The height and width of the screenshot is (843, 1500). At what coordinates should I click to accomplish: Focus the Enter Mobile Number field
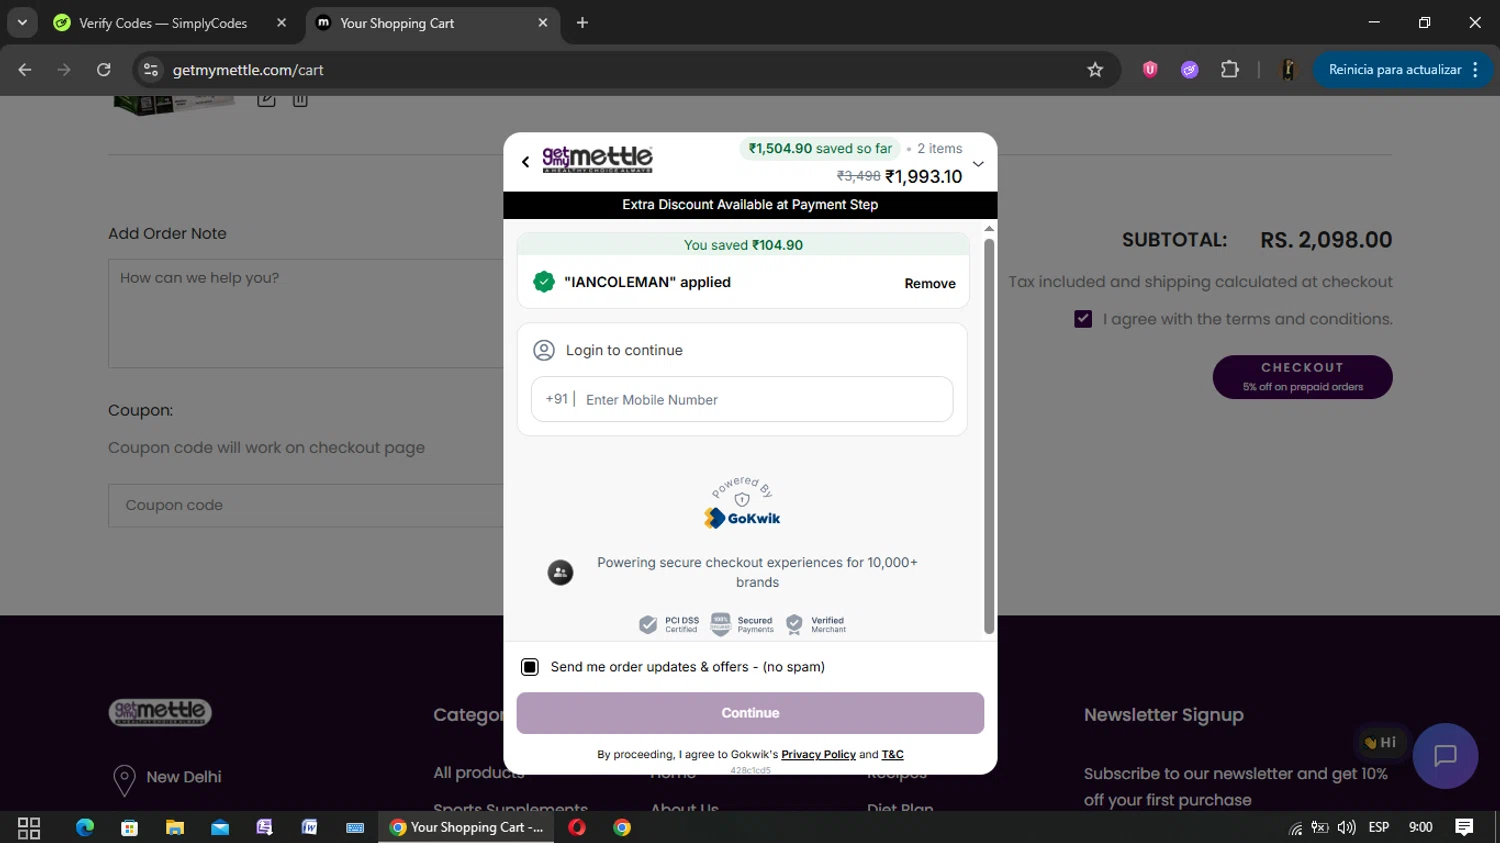[742, 399]
